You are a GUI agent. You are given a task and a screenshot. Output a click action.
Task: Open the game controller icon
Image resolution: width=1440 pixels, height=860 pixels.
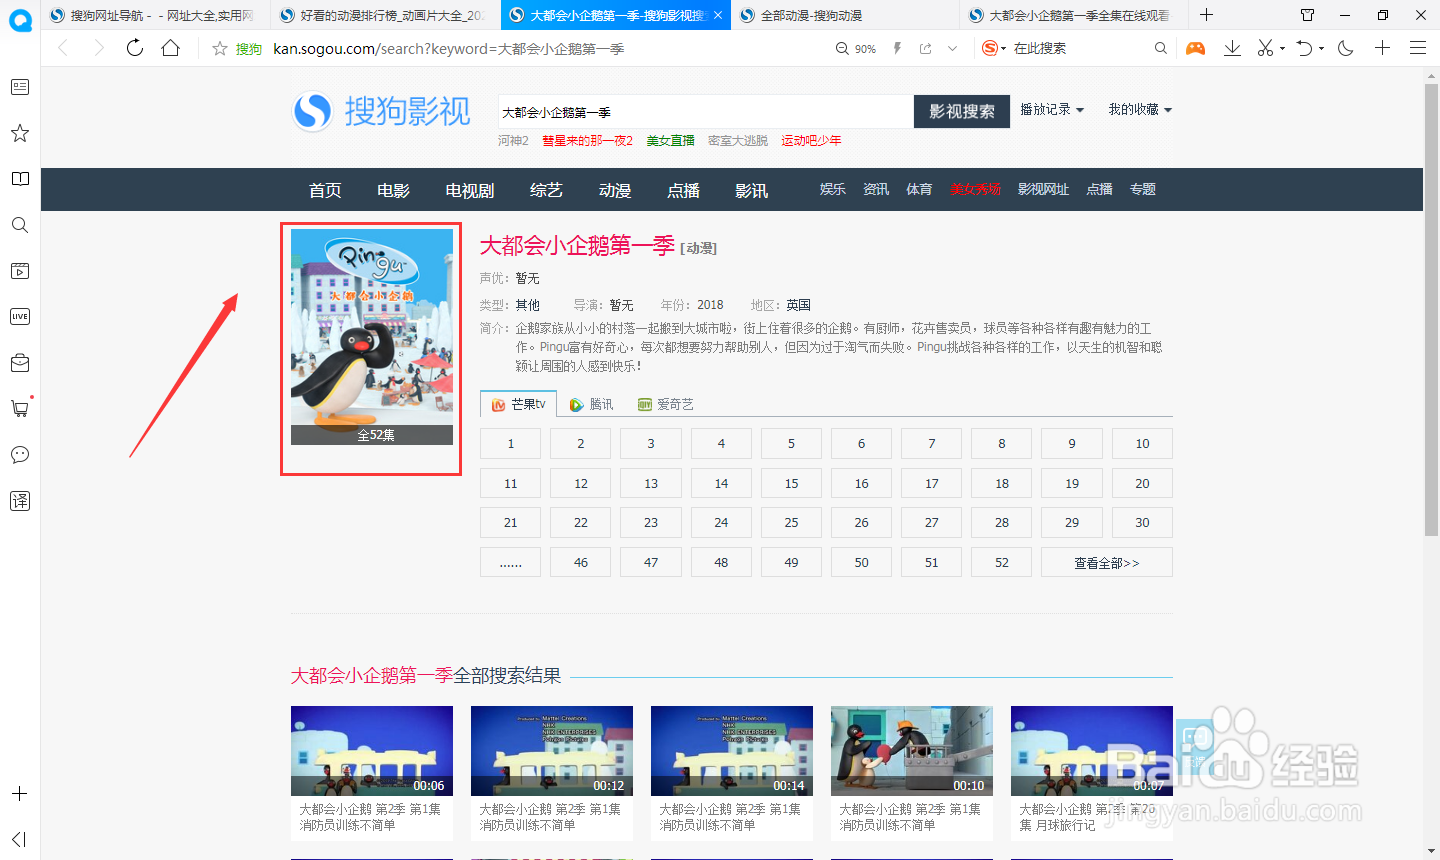click(1195, 48)
